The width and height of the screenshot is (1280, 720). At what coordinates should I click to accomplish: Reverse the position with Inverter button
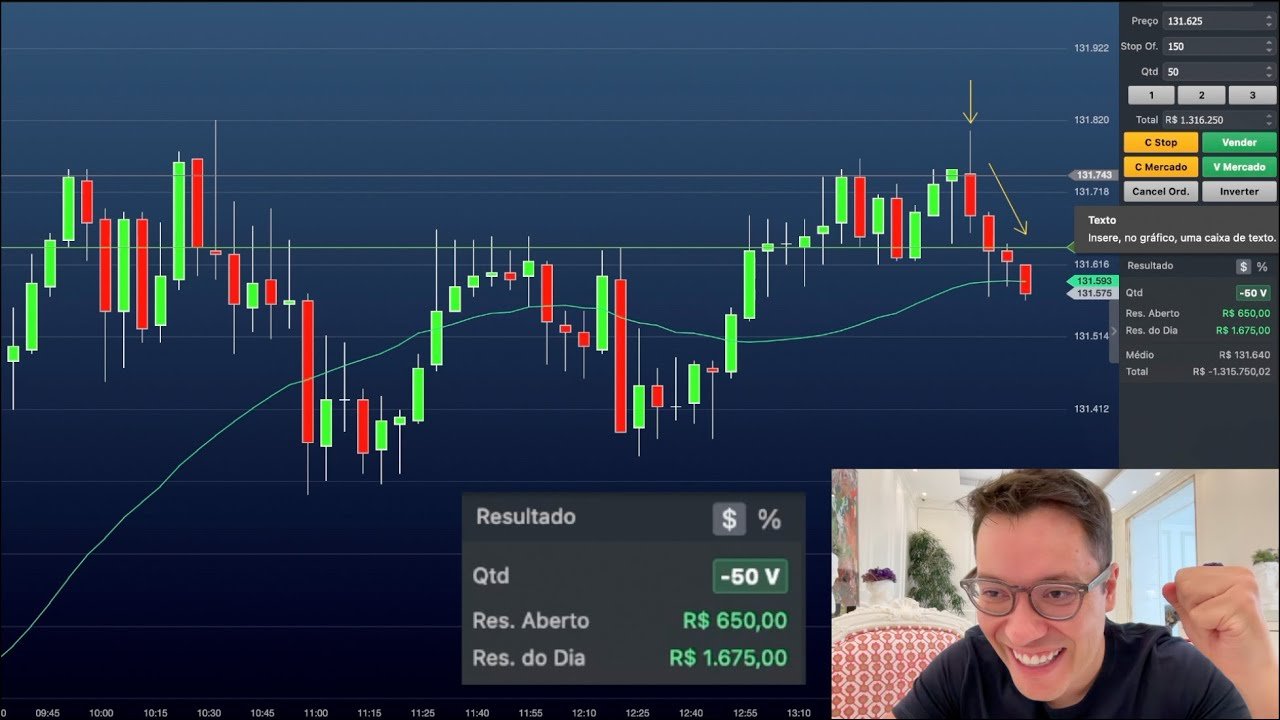[x=1239, y=191]
